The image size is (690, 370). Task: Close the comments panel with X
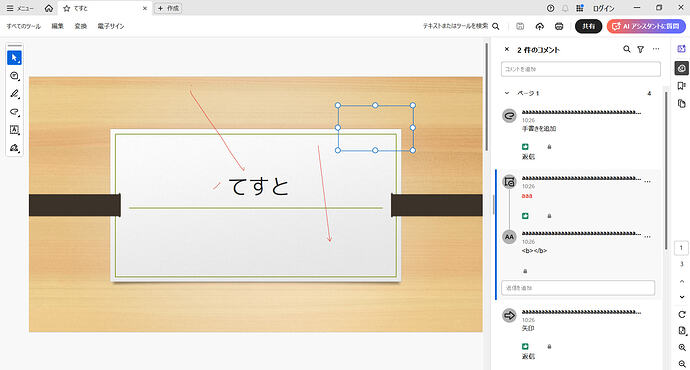click(506, 49)
